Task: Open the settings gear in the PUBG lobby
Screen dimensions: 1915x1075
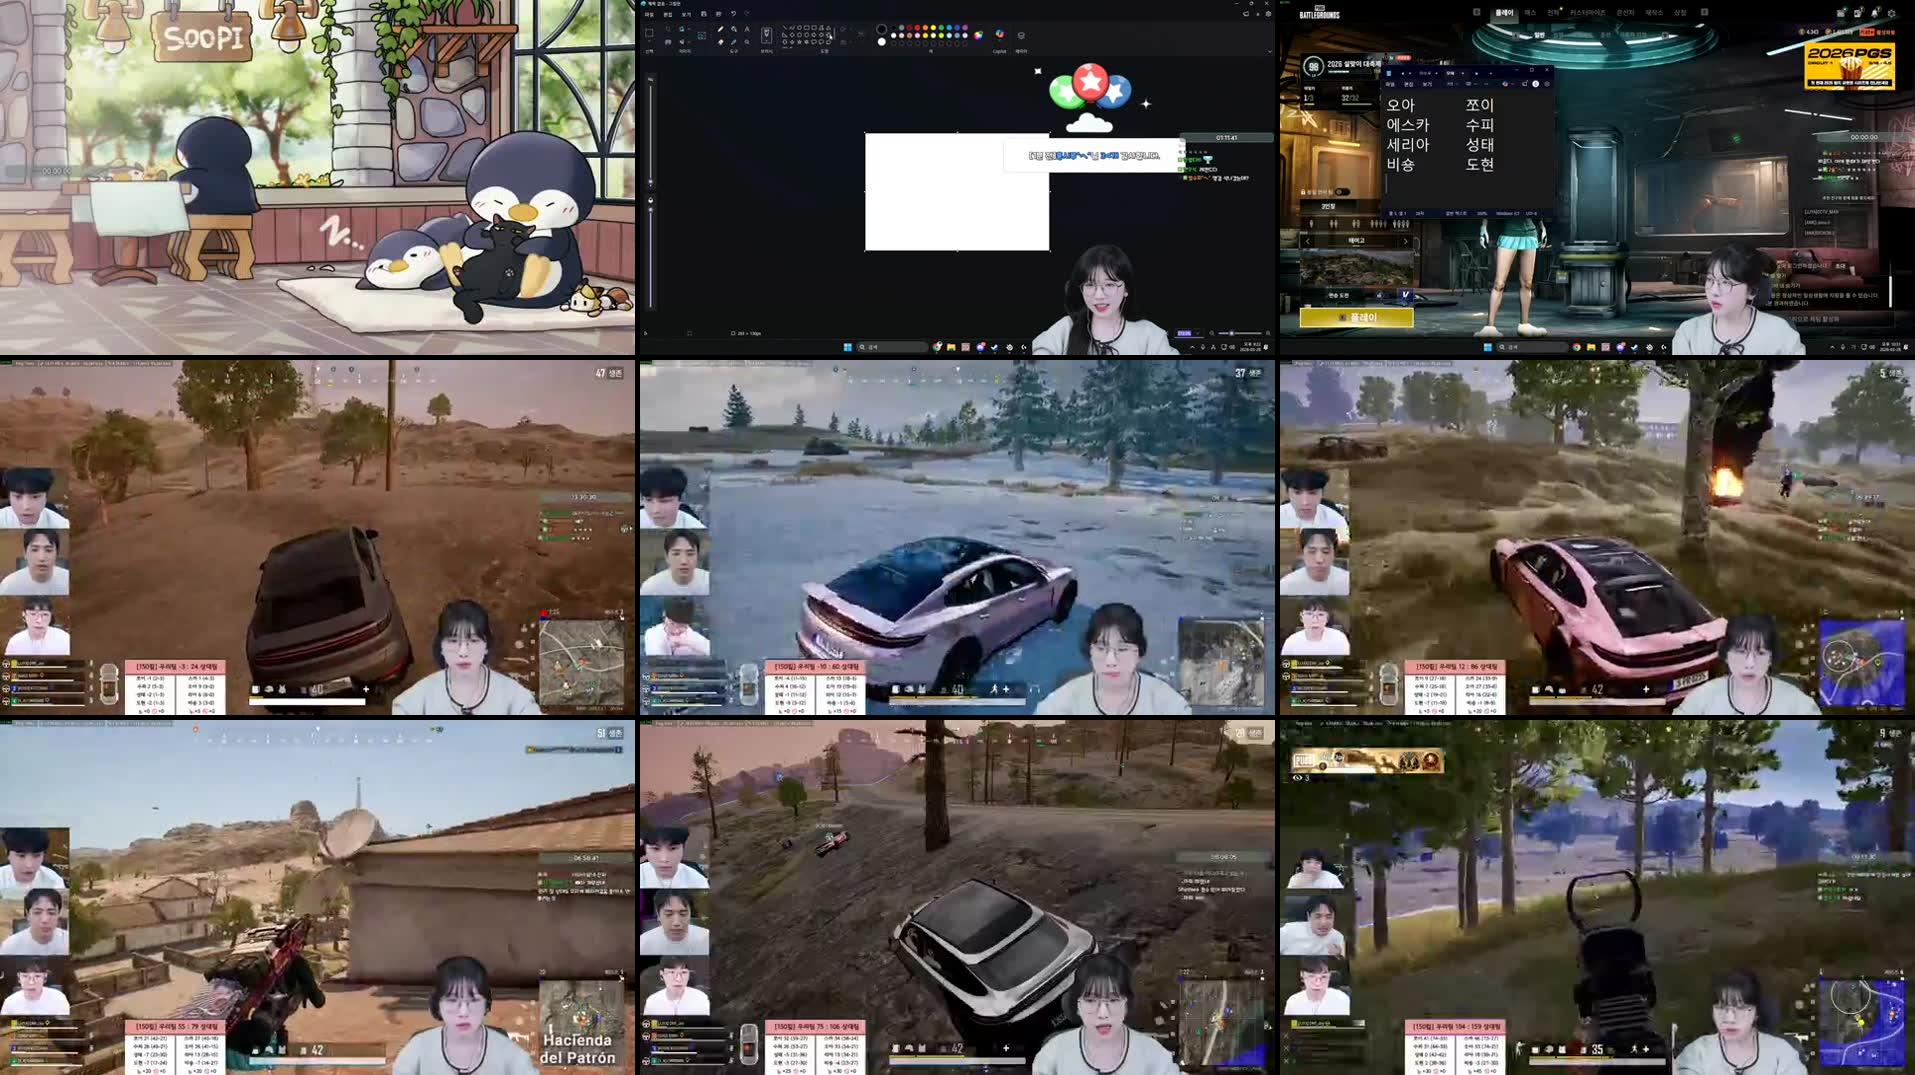Action: tap(1892, 13)
